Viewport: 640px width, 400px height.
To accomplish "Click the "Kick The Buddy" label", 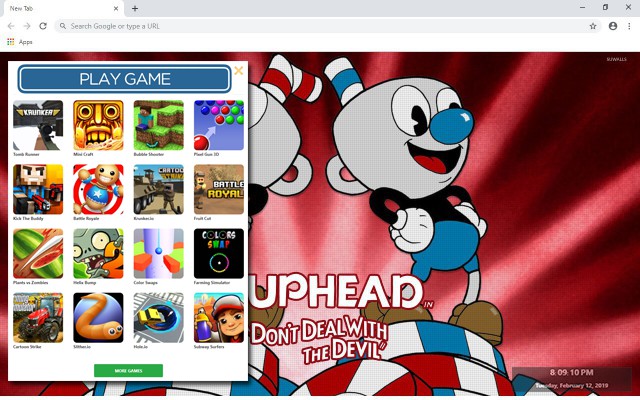I will tap(28, 218).
